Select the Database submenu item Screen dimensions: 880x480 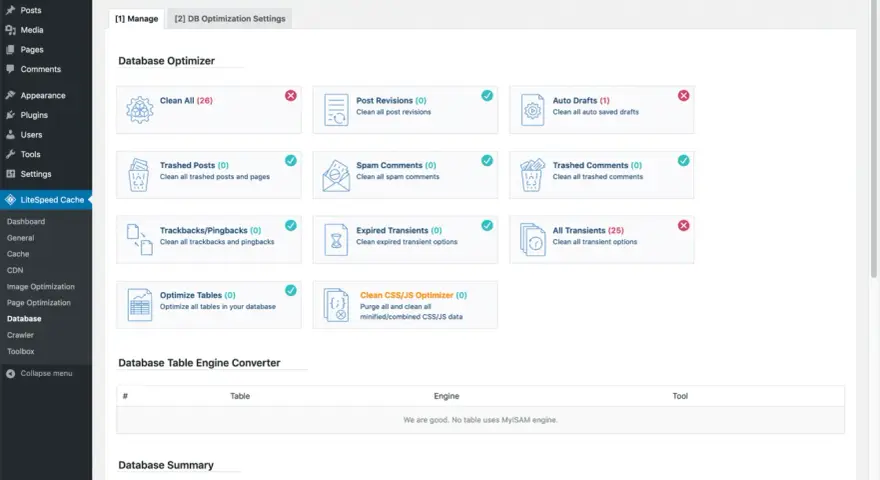coord(24,318)
